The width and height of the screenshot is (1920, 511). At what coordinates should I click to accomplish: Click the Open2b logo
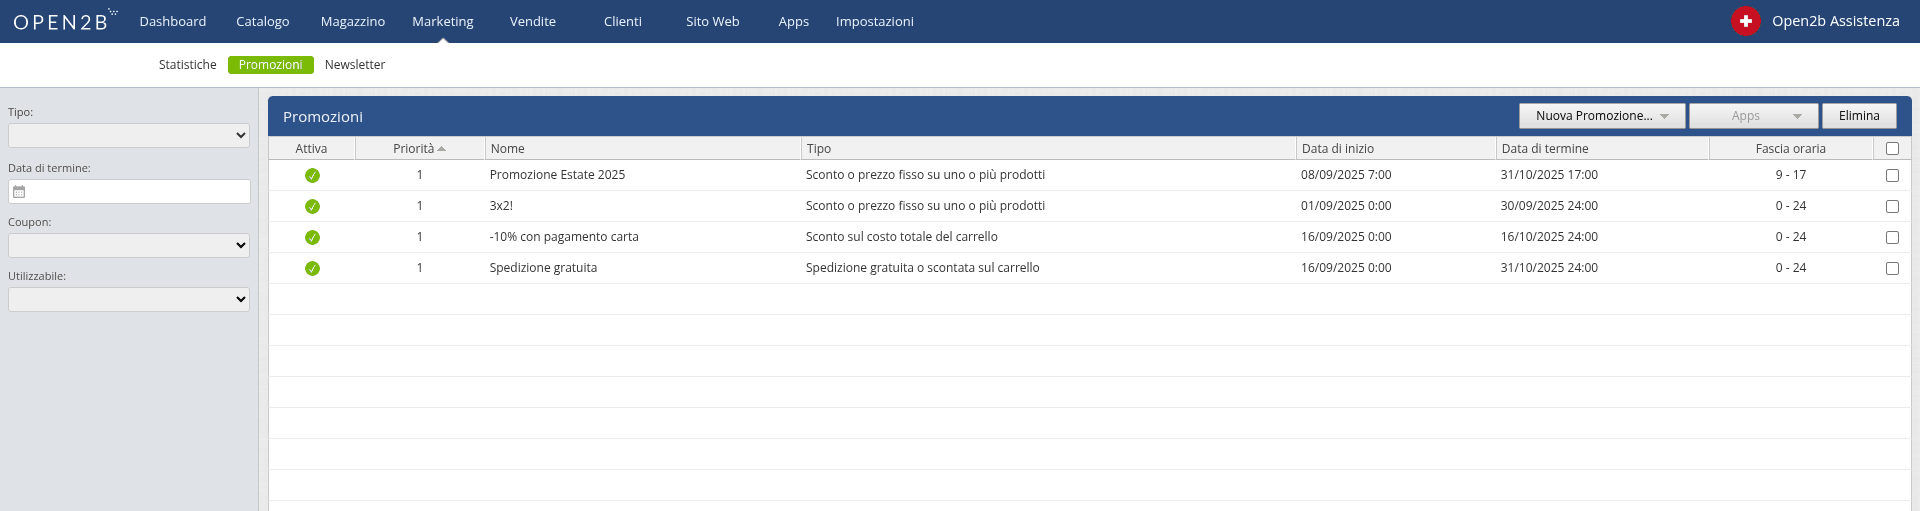[64, 21]
